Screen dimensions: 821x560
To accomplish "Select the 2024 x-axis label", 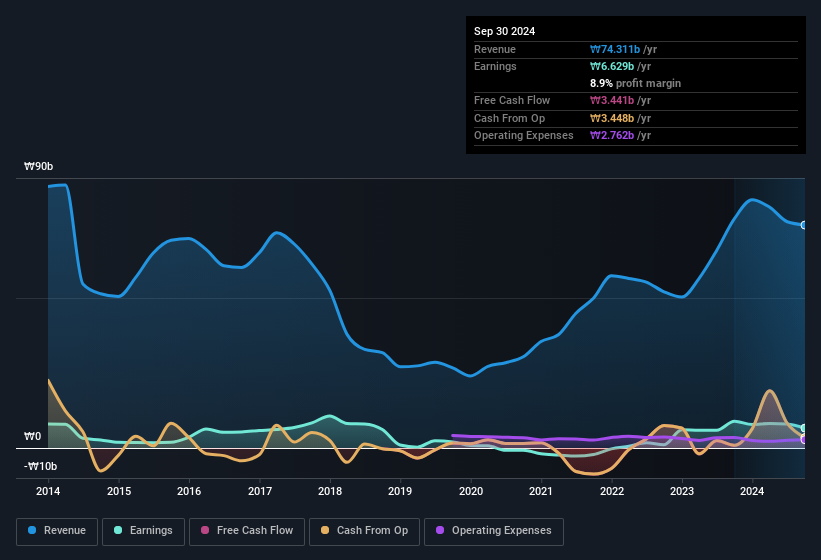I will (752, 491).
